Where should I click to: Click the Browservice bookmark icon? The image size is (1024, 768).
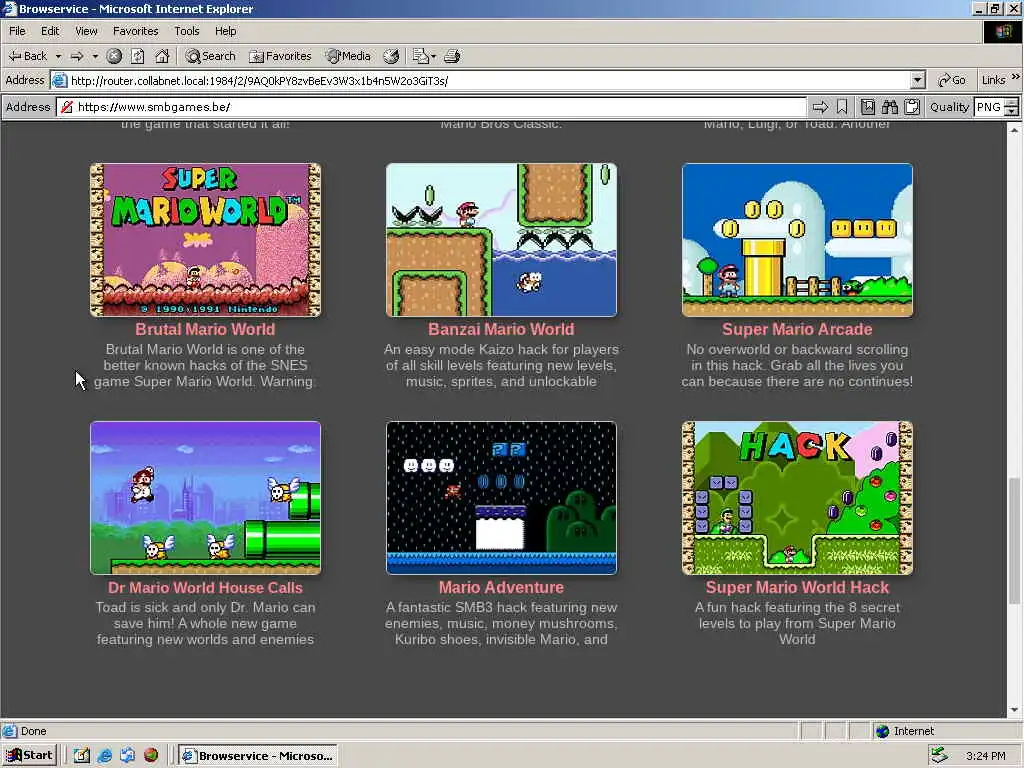[842, 107]
